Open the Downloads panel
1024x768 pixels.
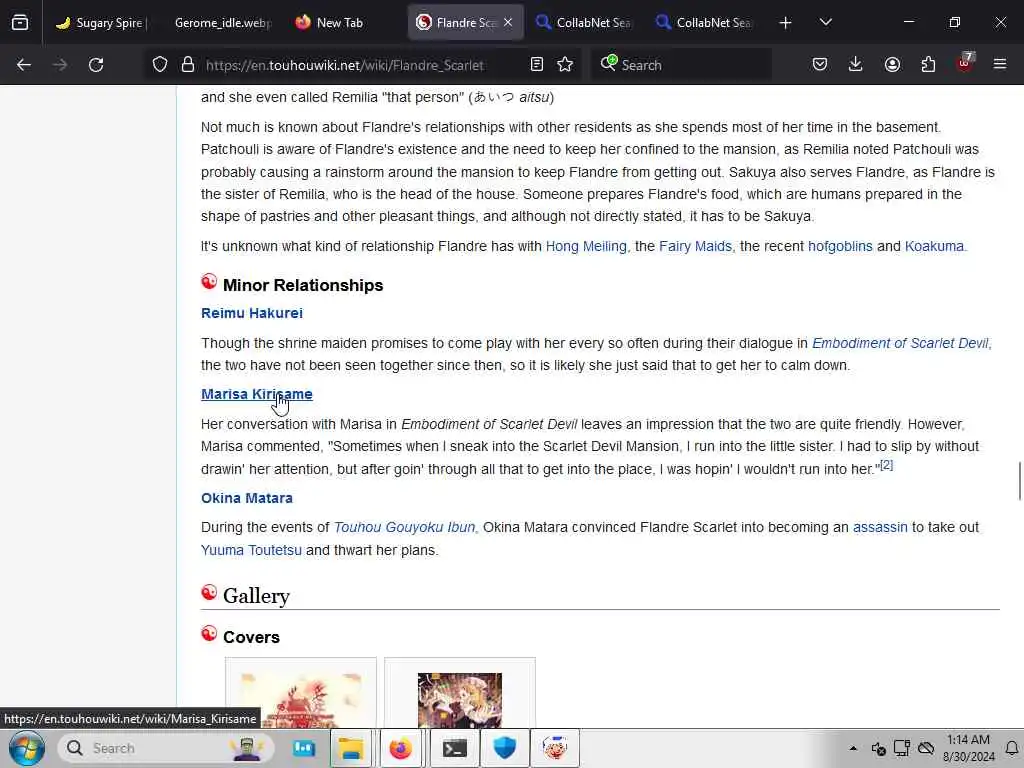pos(856,65)
